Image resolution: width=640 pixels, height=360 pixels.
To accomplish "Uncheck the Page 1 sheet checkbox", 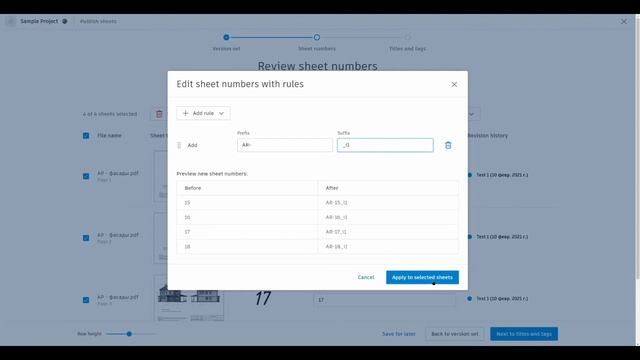I will (86, 176).
